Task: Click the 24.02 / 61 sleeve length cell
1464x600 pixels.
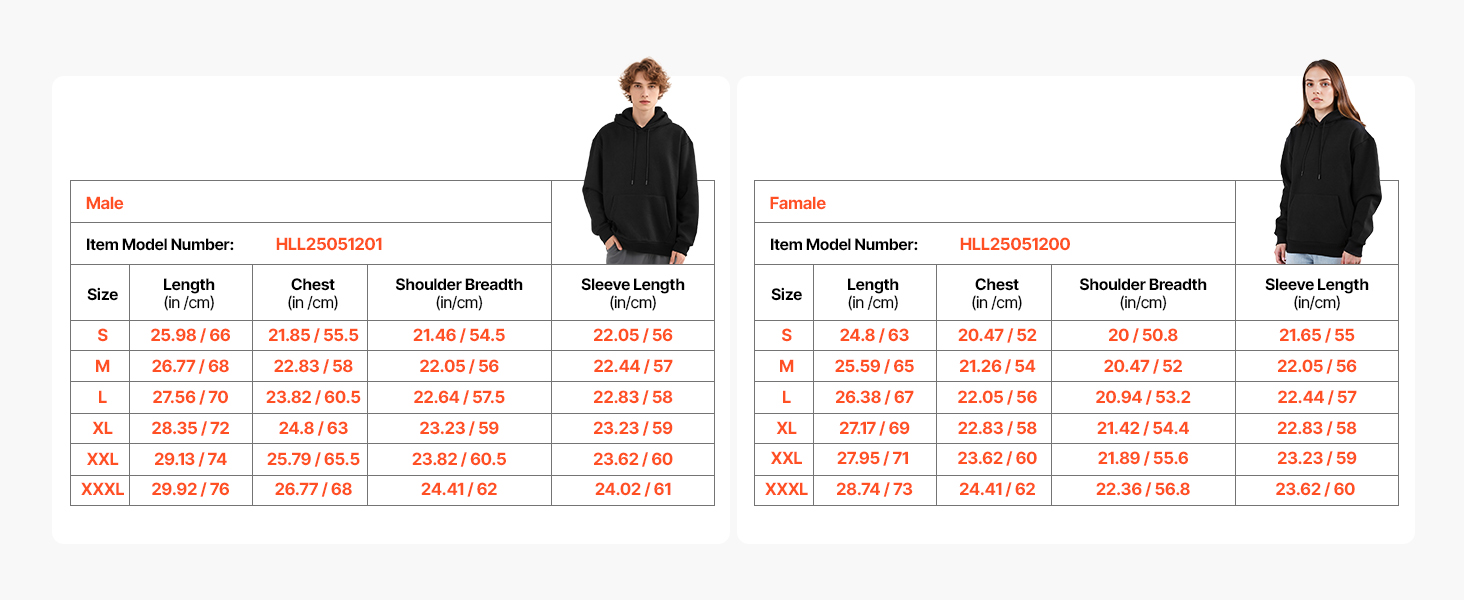Action: click(632, 490)
